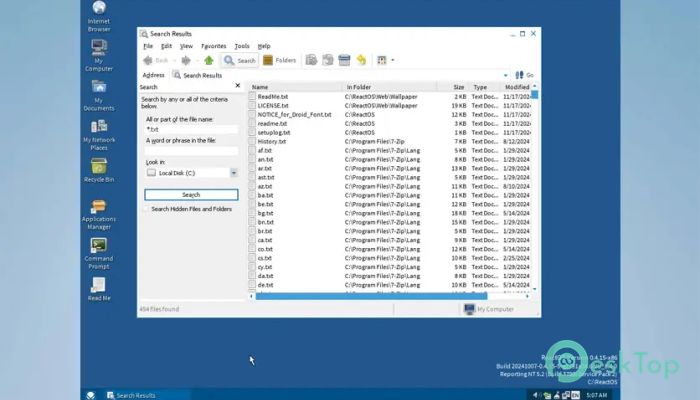700x400 pixels.
Task: Enable Search Hidden Files and Folders
Action: [146, 209]
